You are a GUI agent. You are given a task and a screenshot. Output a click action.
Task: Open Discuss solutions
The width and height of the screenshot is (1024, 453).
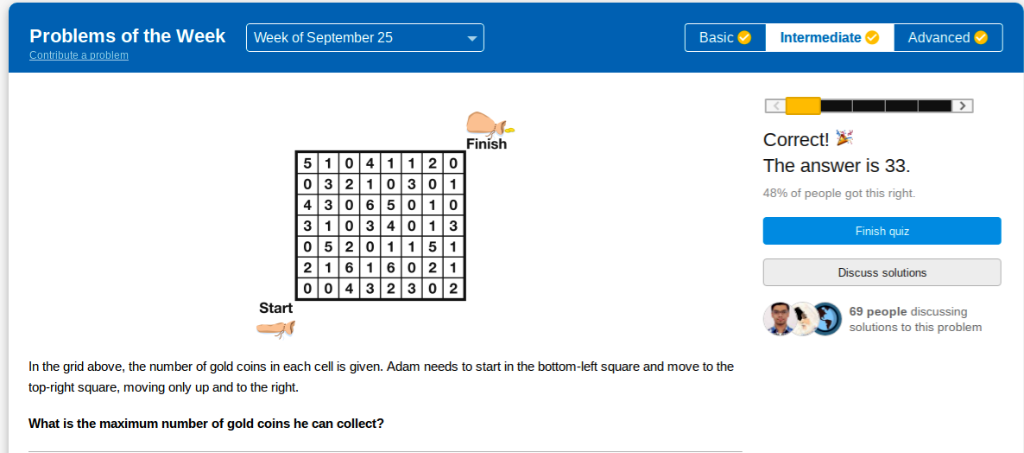coord(881,272)
